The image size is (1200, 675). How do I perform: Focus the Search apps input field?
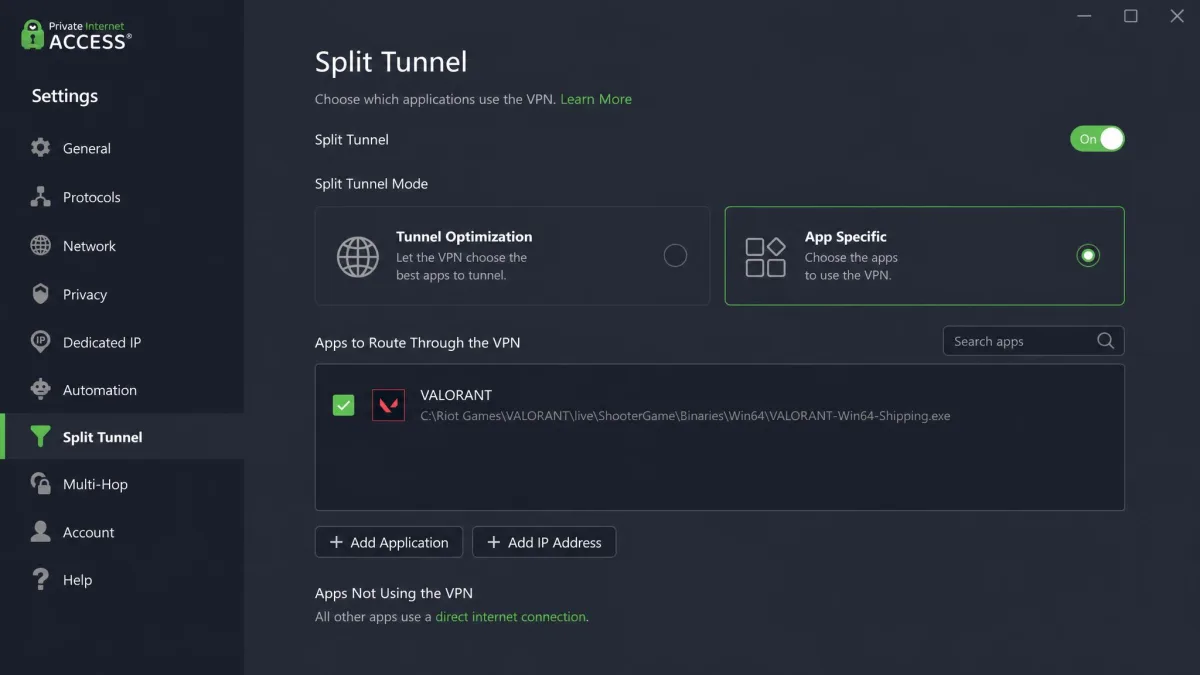(1033, 341)
